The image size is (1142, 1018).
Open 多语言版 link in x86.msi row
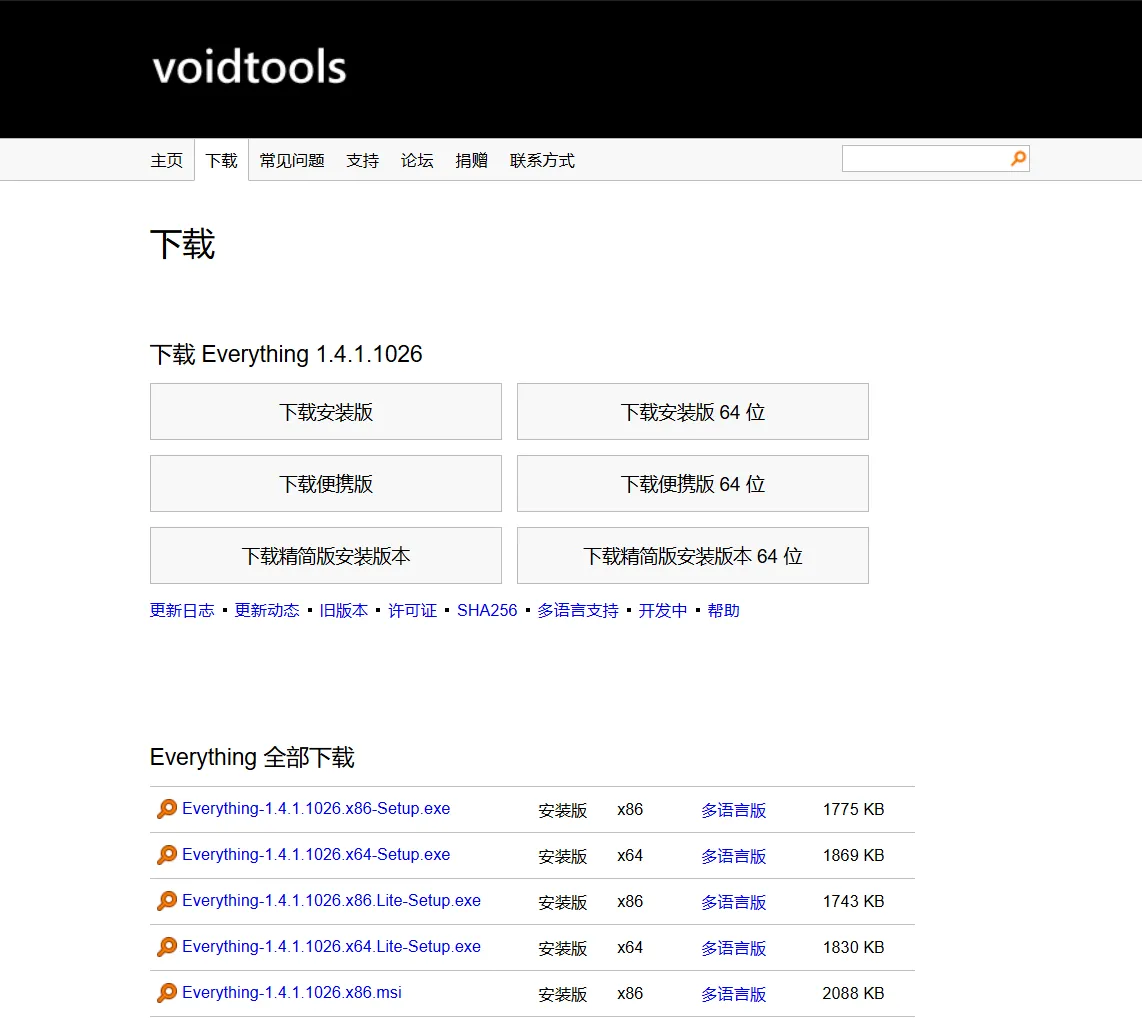[733, 993]
